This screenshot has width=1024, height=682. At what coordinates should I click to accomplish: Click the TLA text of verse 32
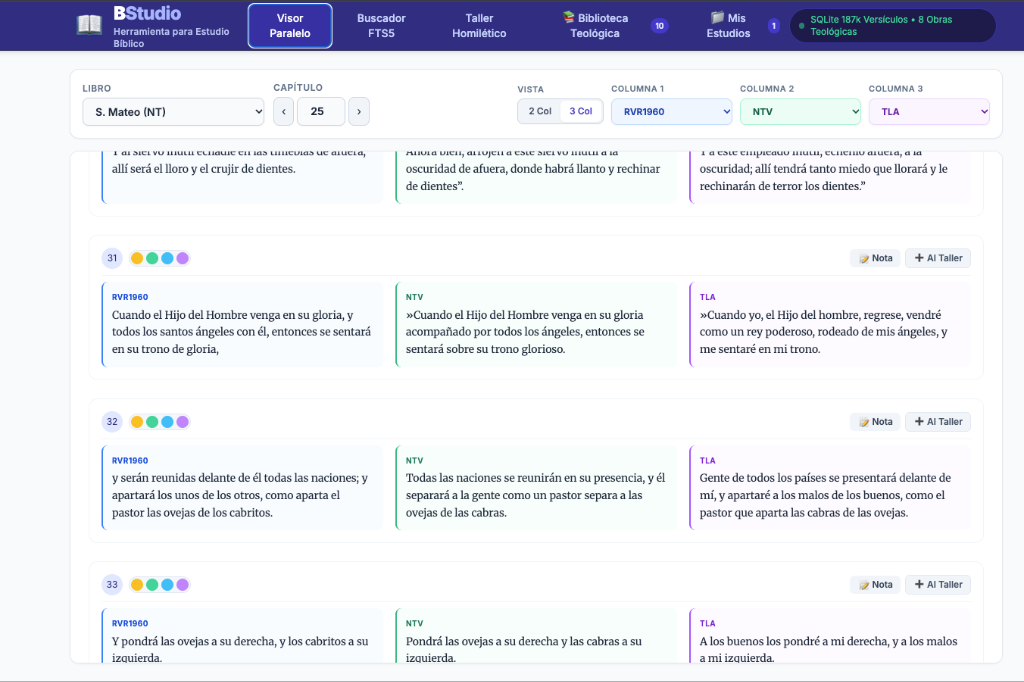click(x=825, y=495)
